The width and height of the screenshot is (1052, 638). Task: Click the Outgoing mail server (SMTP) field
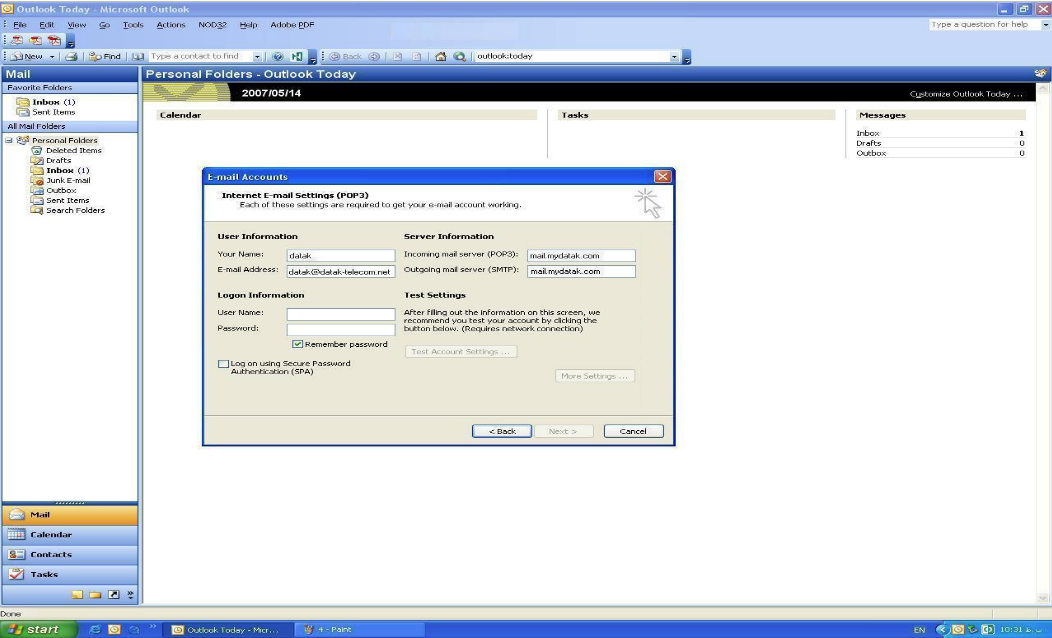tap(581, 272)
